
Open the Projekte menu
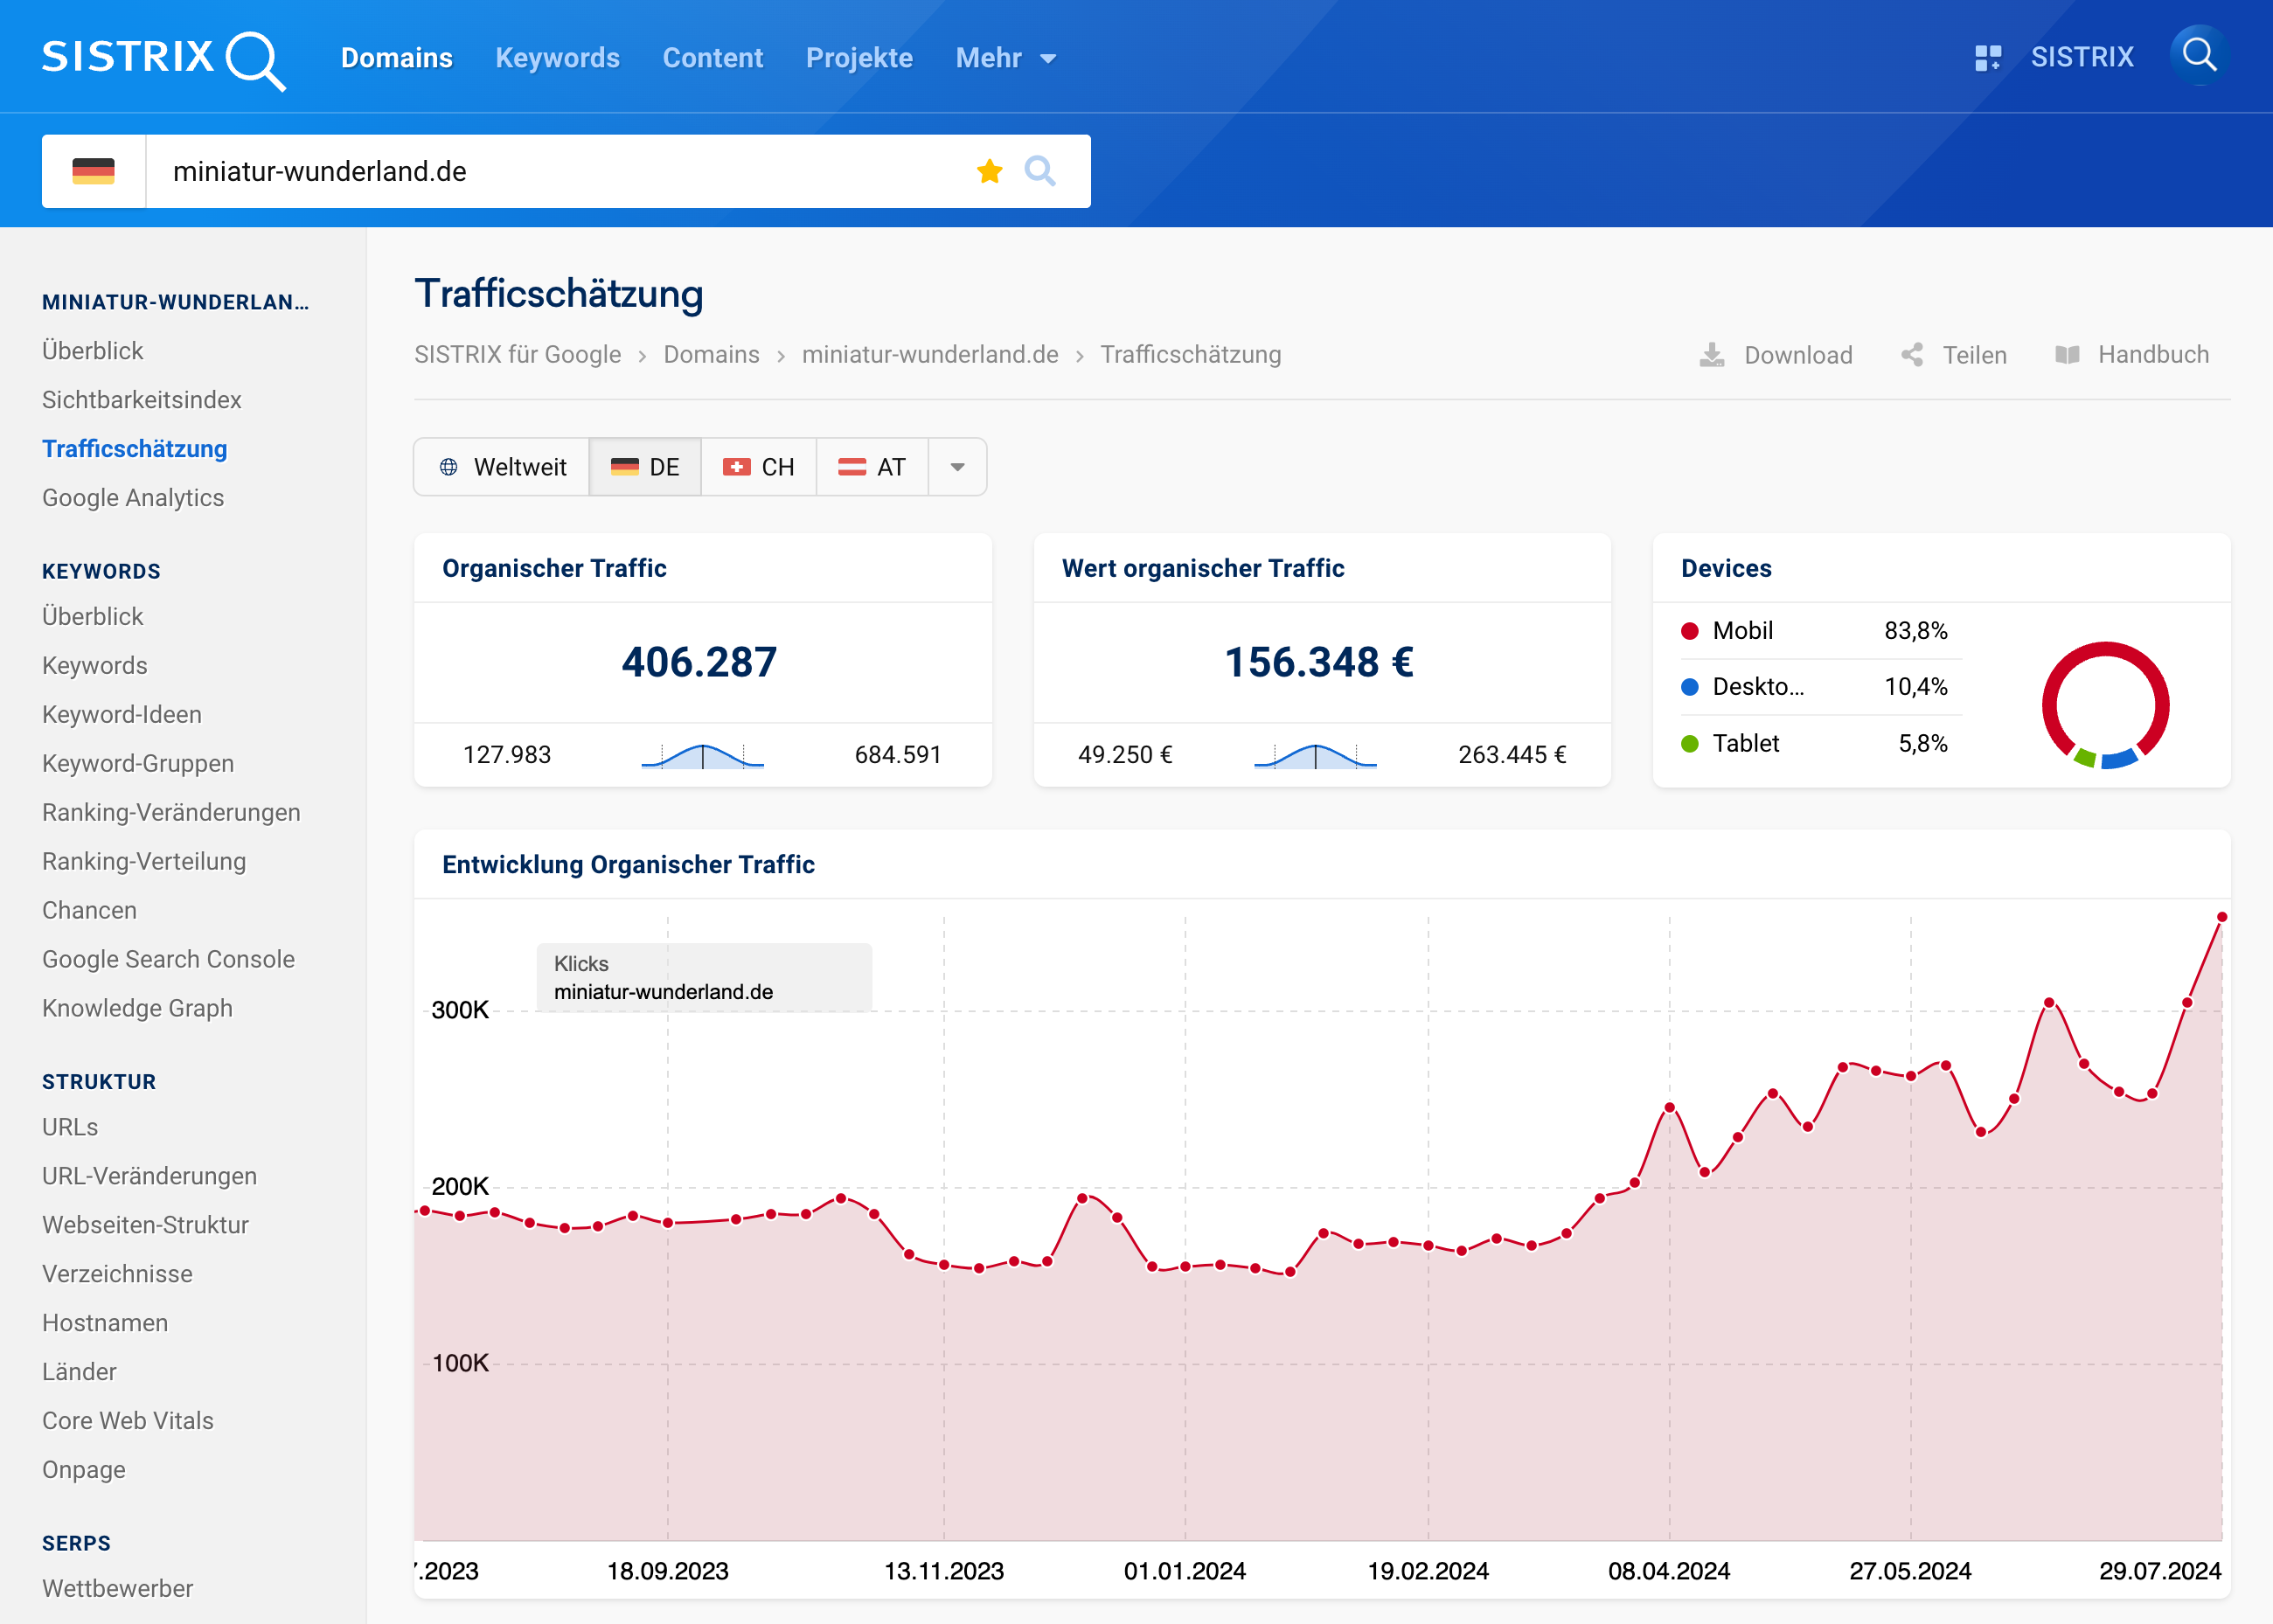(859, 58)
